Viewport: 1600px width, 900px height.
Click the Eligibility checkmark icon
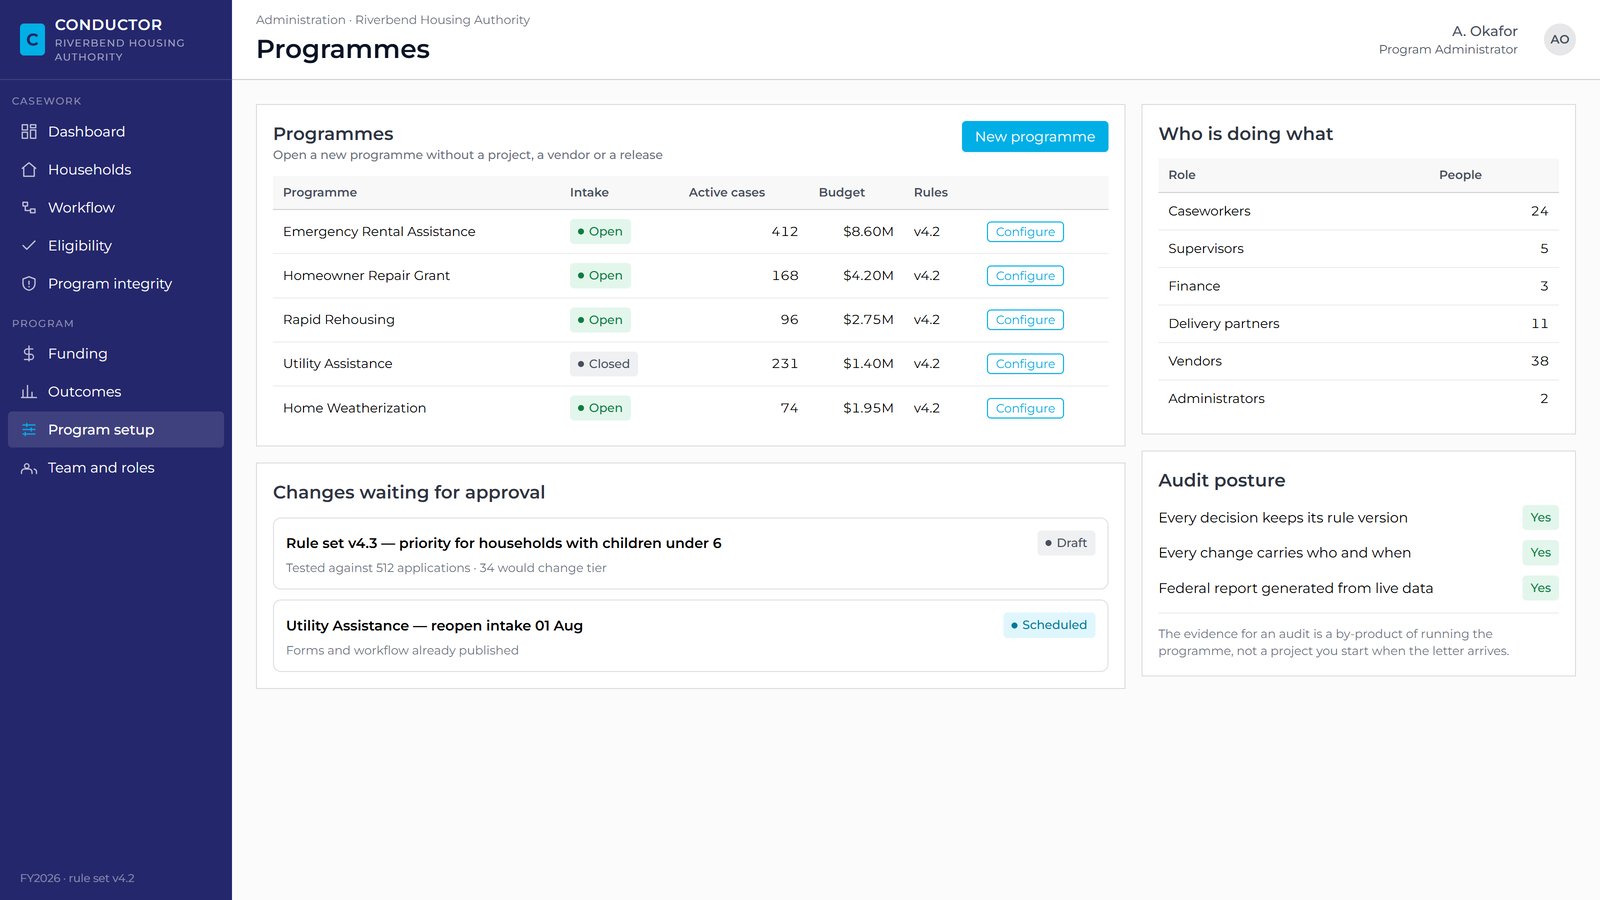point(29,245)
